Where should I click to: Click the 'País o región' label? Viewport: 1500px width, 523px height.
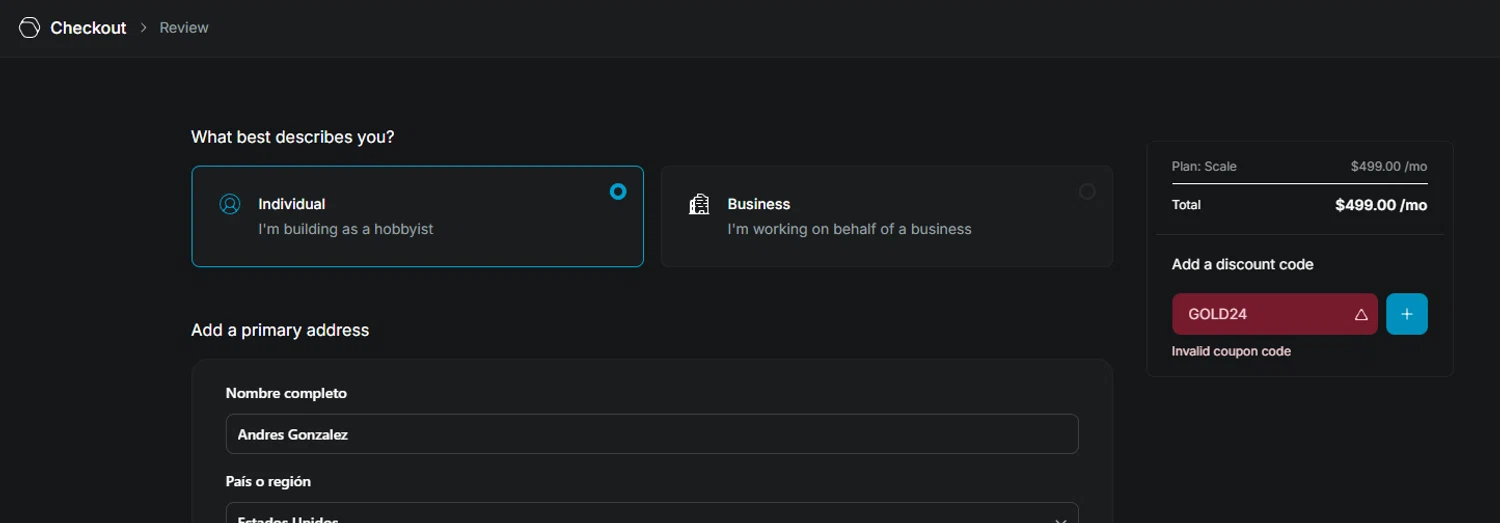tap(268, 481)
